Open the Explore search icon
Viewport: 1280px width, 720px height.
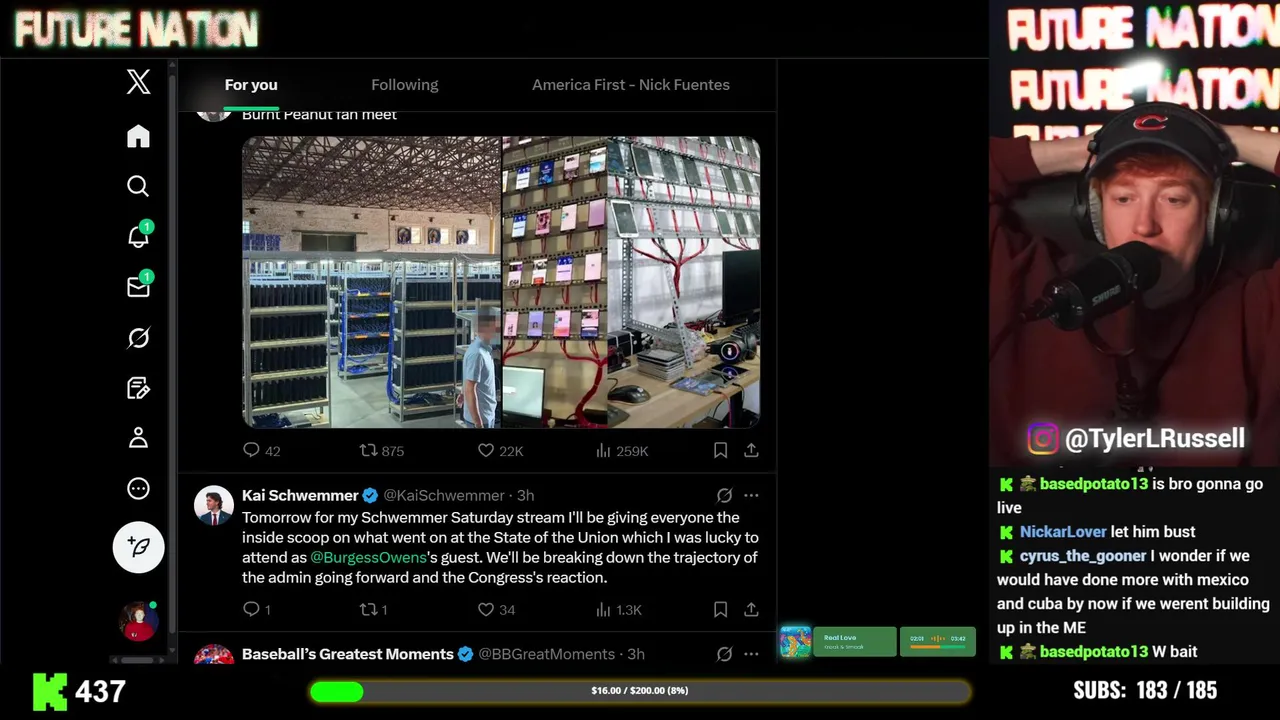click(138, 186)
